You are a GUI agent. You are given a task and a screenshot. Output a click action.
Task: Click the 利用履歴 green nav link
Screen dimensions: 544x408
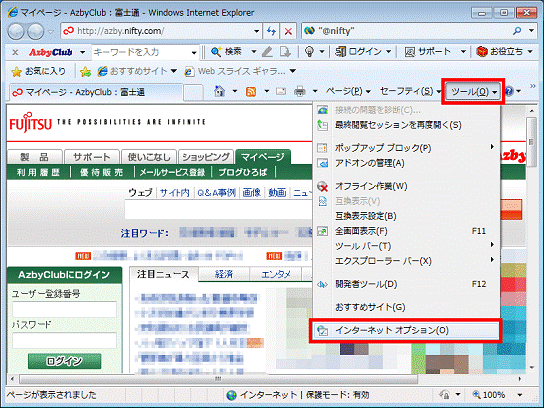39,172
